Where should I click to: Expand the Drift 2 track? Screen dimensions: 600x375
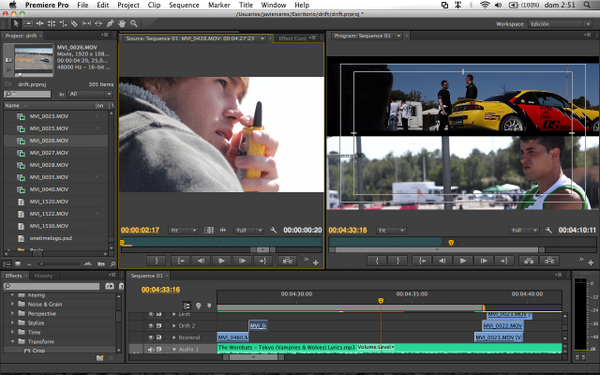[x=174, y=326]
